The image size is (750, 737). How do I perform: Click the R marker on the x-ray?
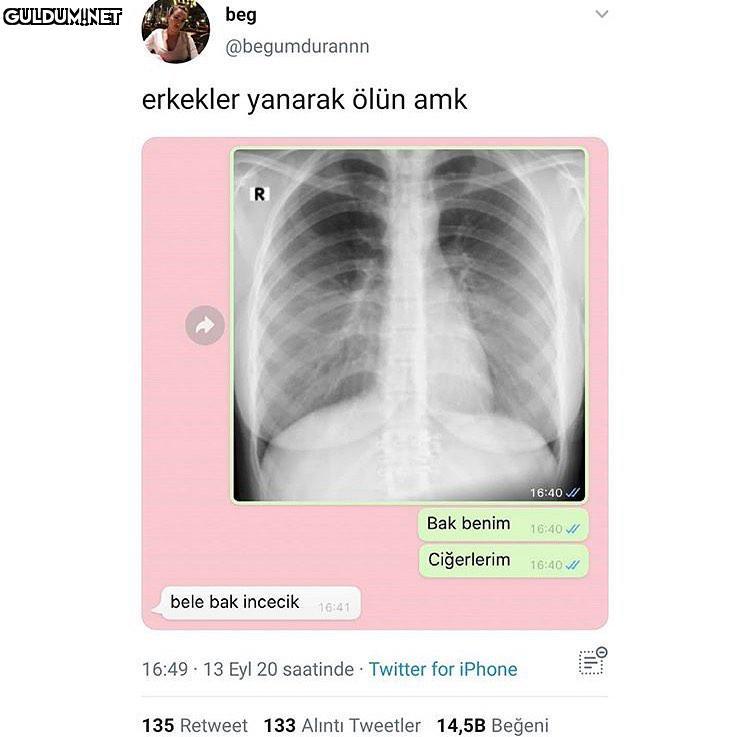click(x=259, y=194)
